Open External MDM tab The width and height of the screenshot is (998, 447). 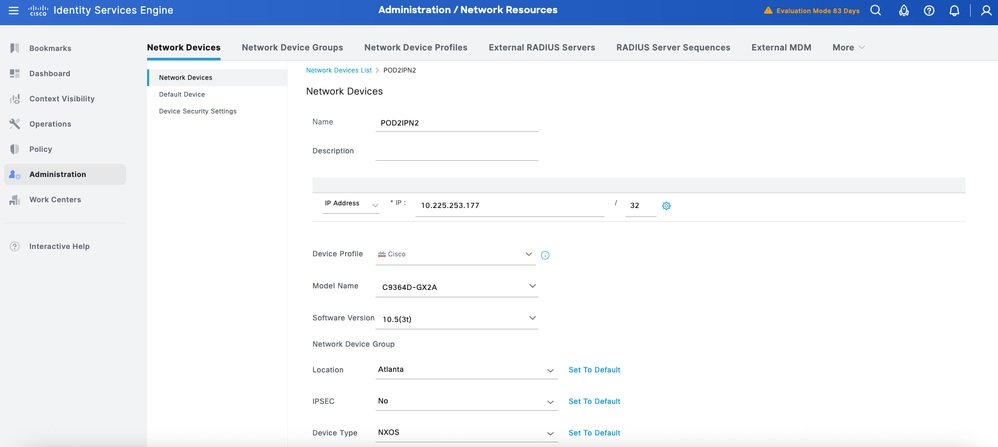point(781,47)
